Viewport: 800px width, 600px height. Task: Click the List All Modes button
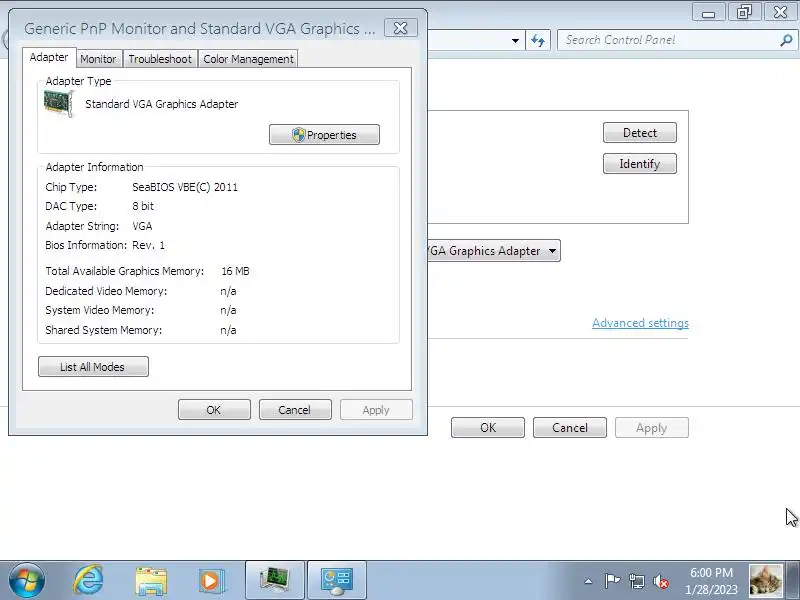(93, 367)
